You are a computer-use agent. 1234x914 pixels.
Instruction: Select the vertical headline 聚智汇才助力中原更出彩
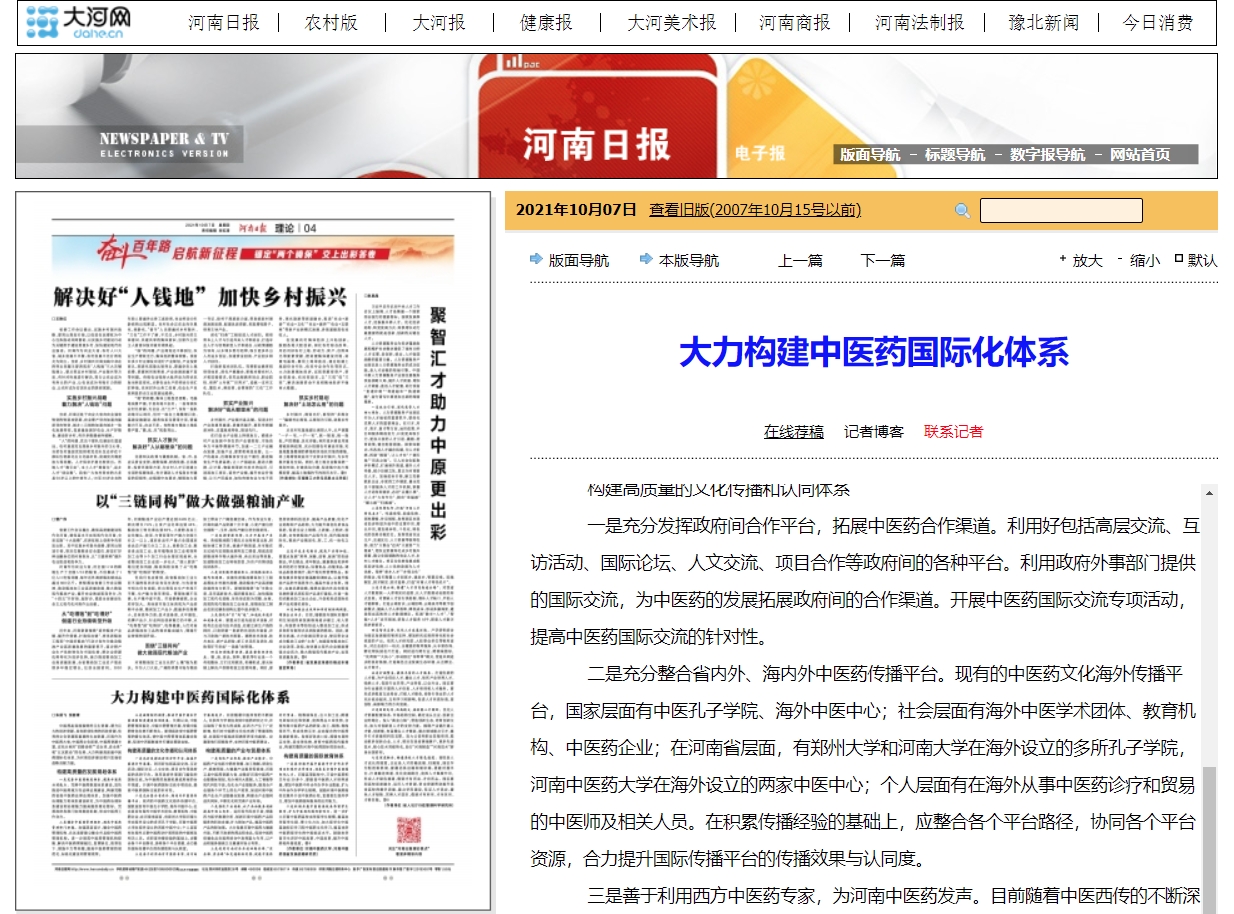pyautogui.click(x=437, y=422)
